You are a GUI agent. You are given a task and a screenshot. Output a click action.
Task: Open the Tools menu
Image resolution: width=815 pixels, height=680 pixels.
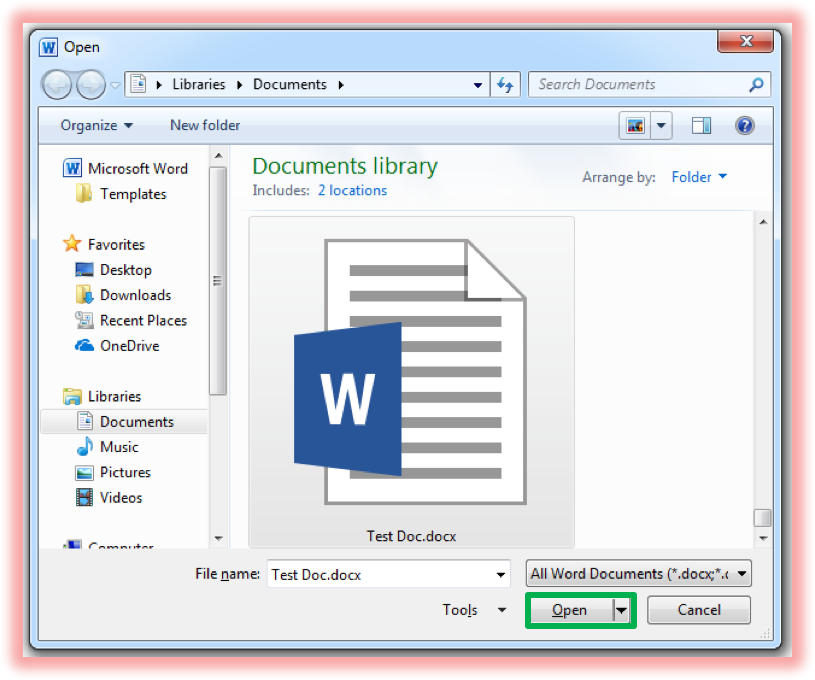point(474,610)
